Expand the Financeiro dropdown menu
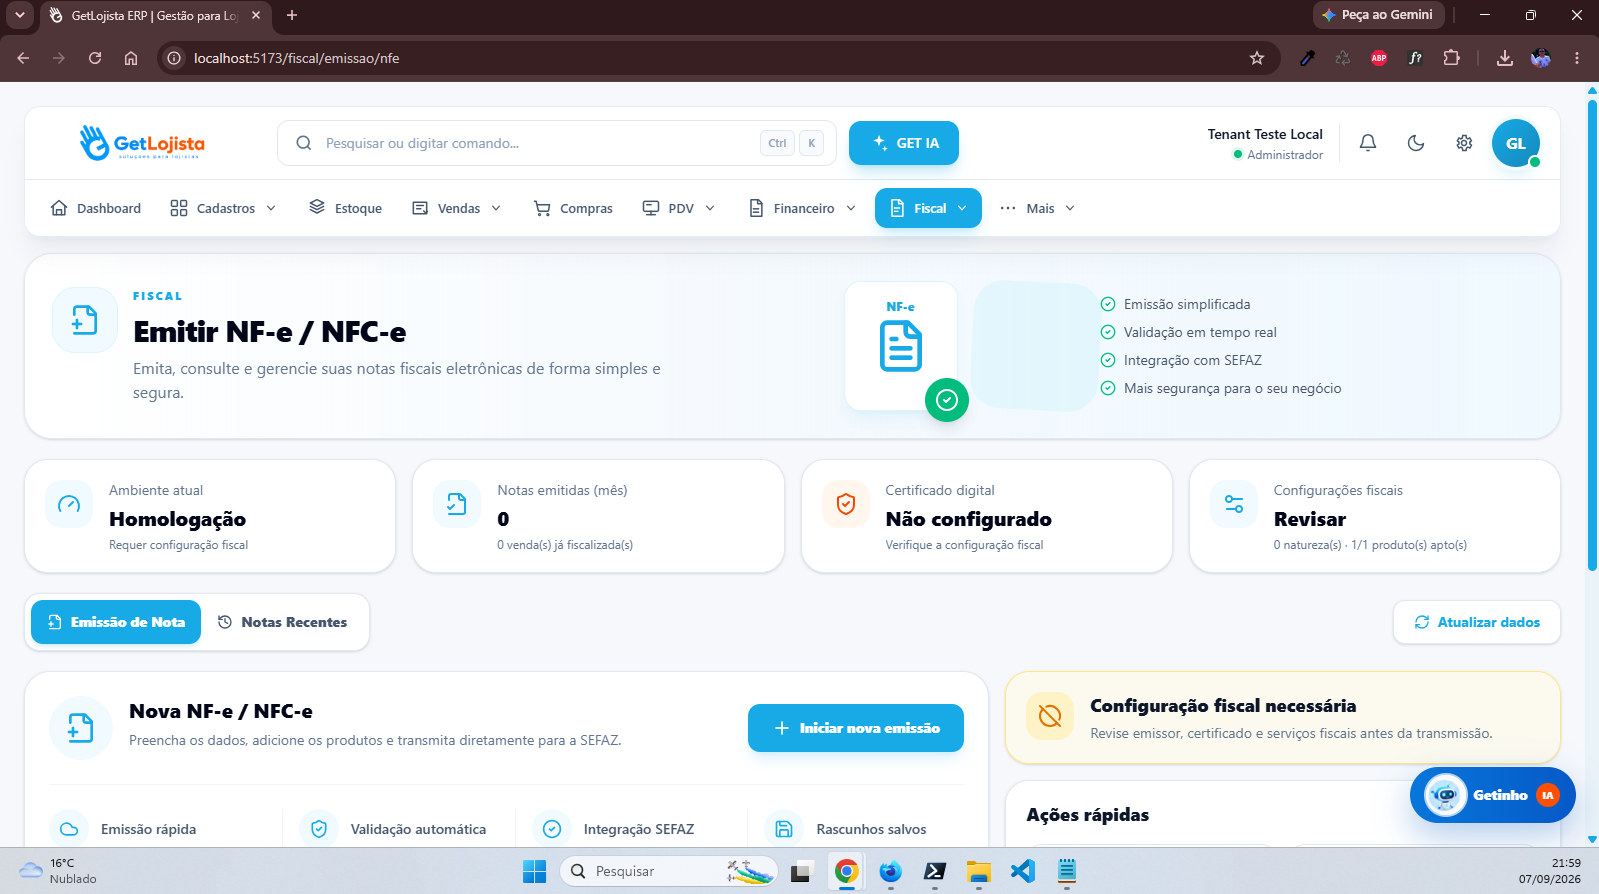 803,208
